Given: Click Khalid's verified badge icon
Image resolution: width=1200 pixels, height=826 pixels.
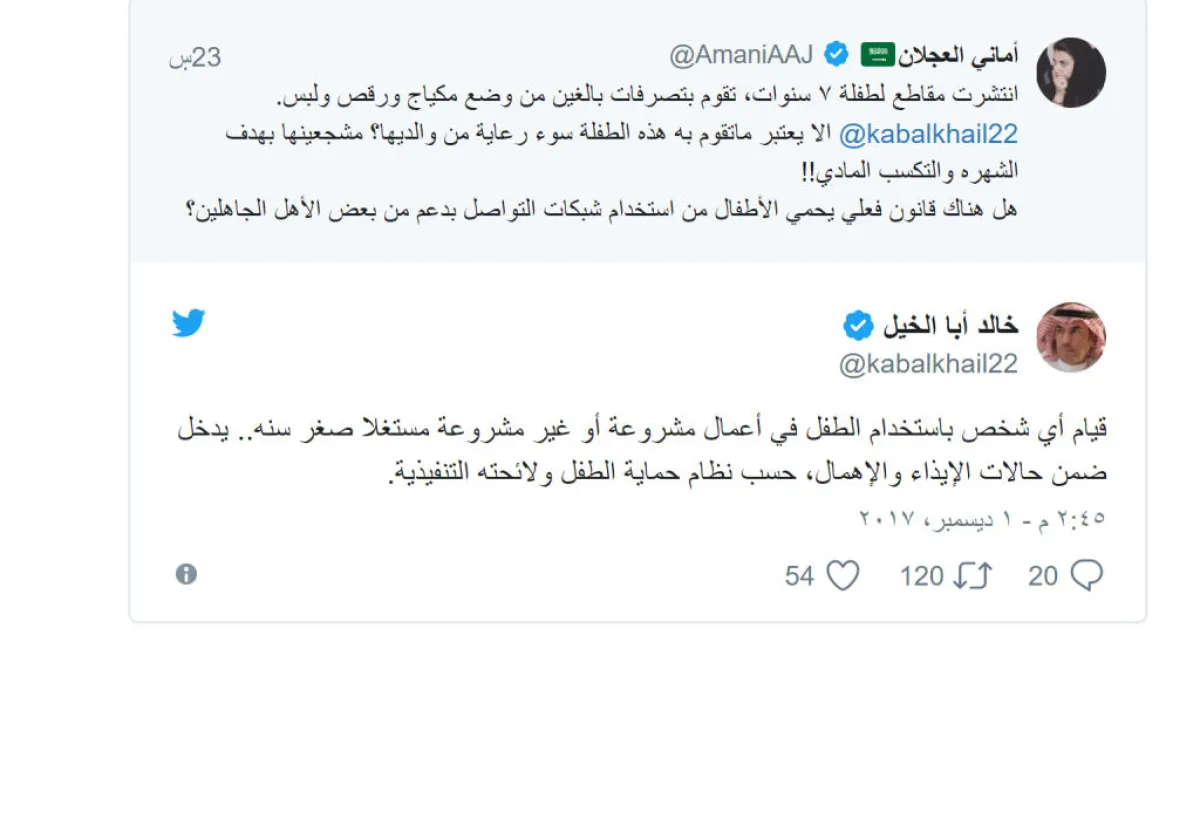Looking at the screenshot, I should [857, 325].
